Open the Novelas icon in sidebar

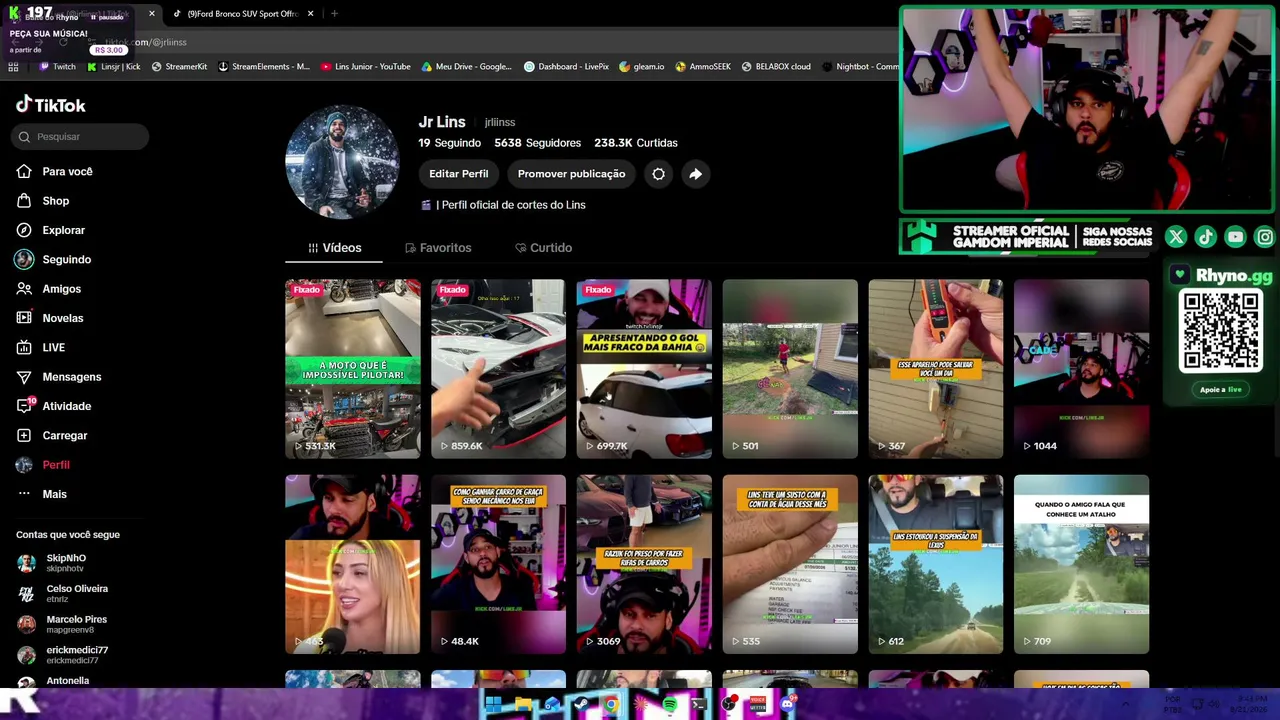point(24,318)
